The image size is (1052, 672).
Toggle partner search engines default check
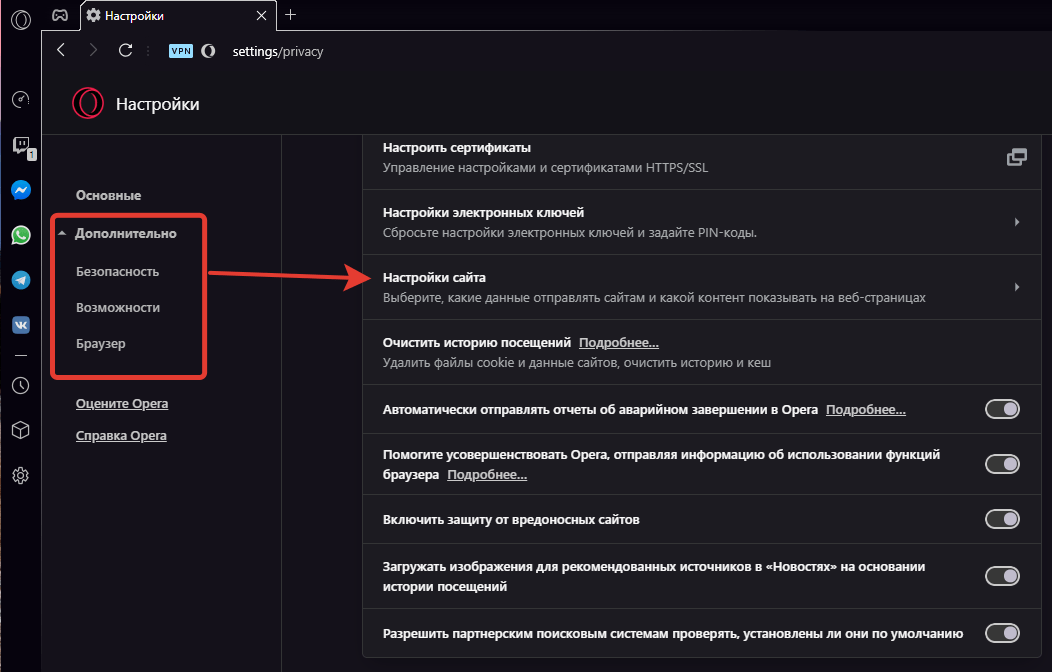pyautogui.click(x=1002, y=633)
